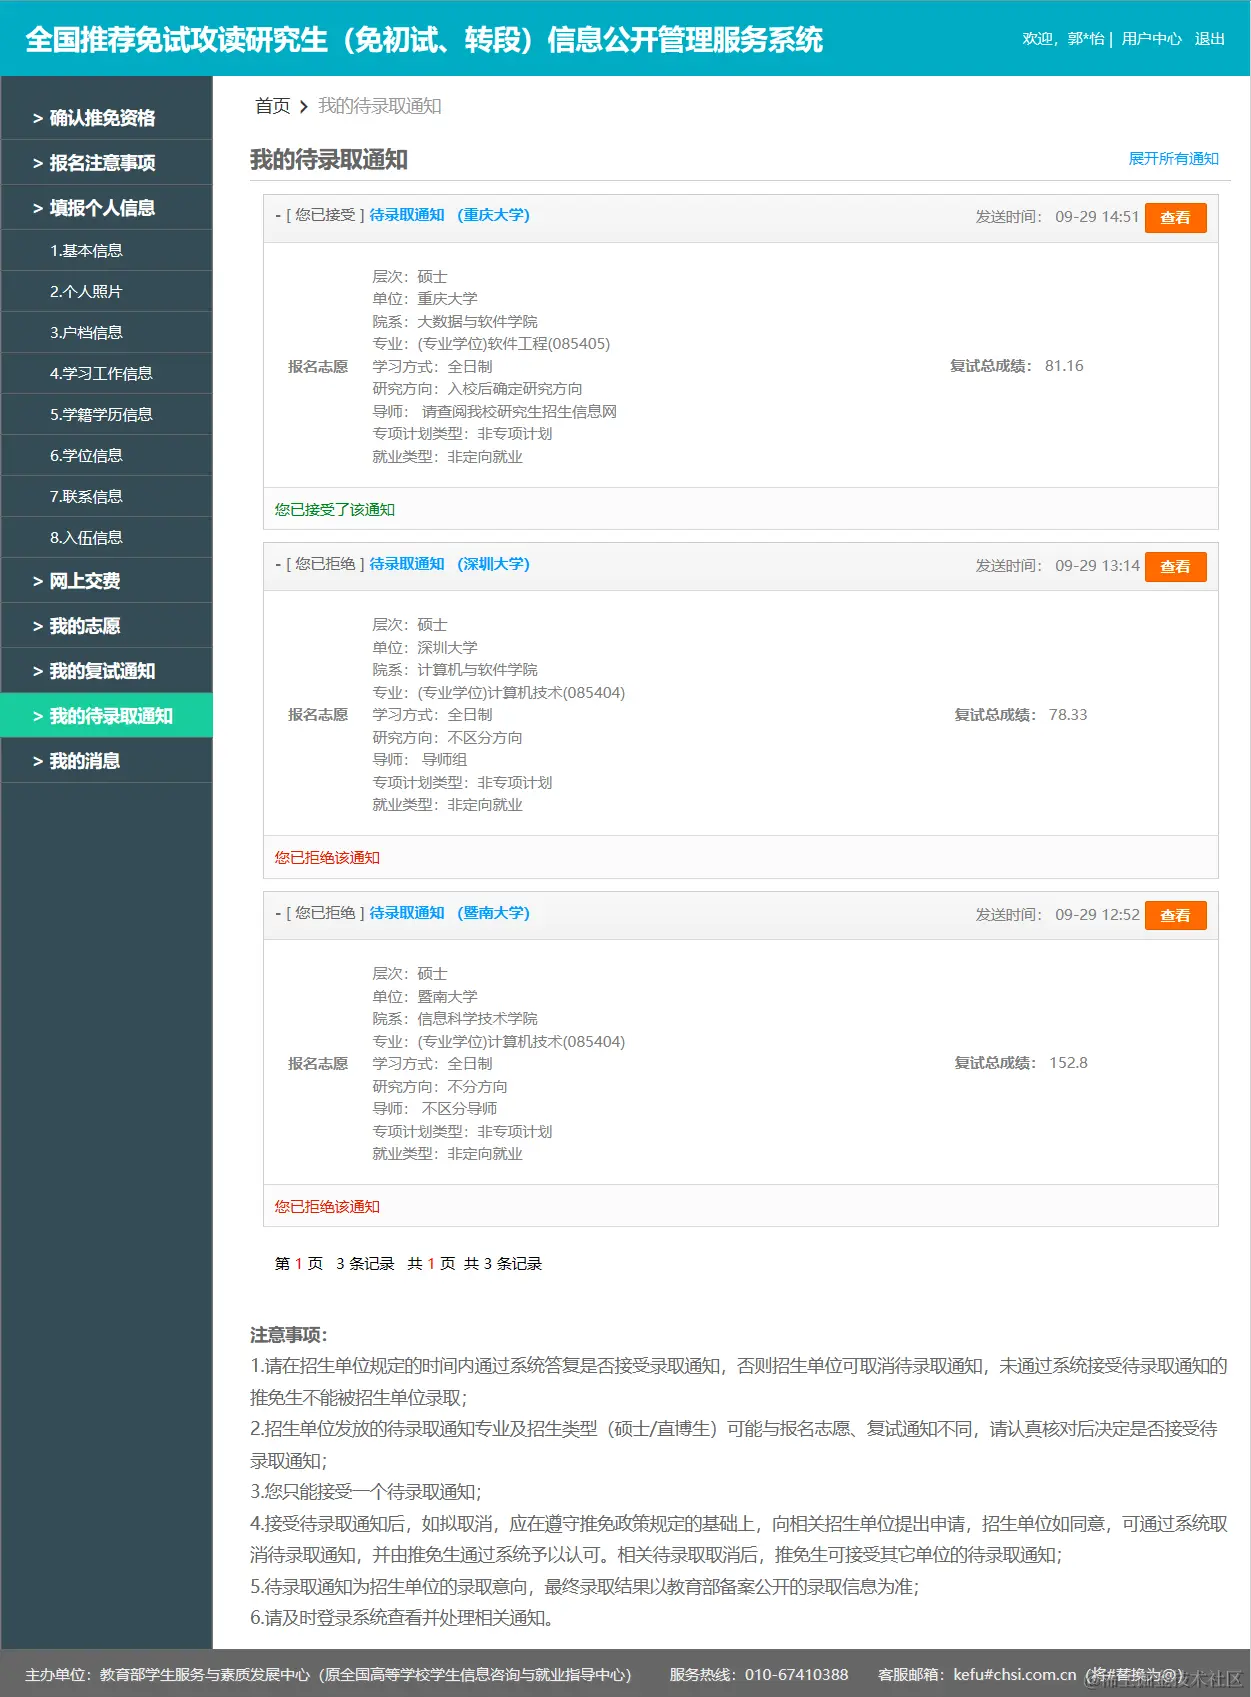Select 3.户档信息 in sidebar
The image size is (1251, 1697).
pyautogui.click(x=106, y=333)
